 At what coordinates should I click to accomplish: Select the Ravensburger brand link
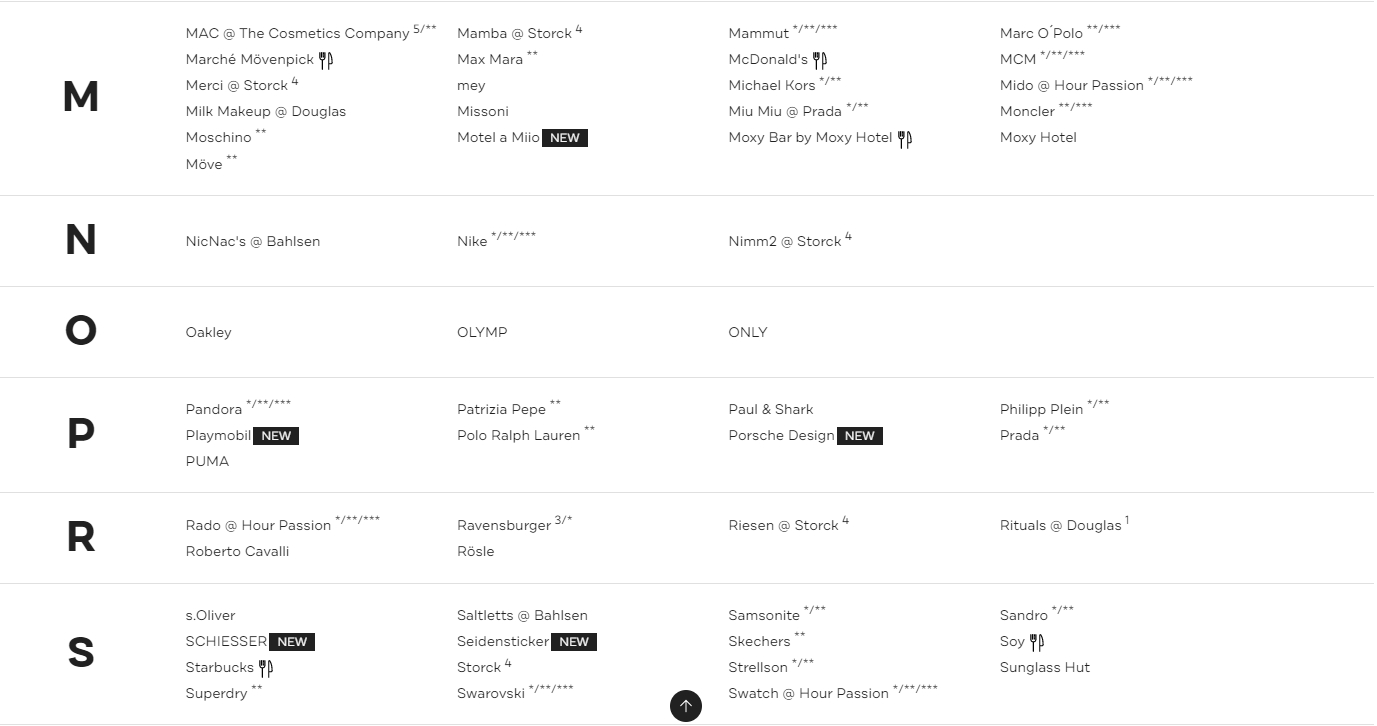[x=503, y=525]
